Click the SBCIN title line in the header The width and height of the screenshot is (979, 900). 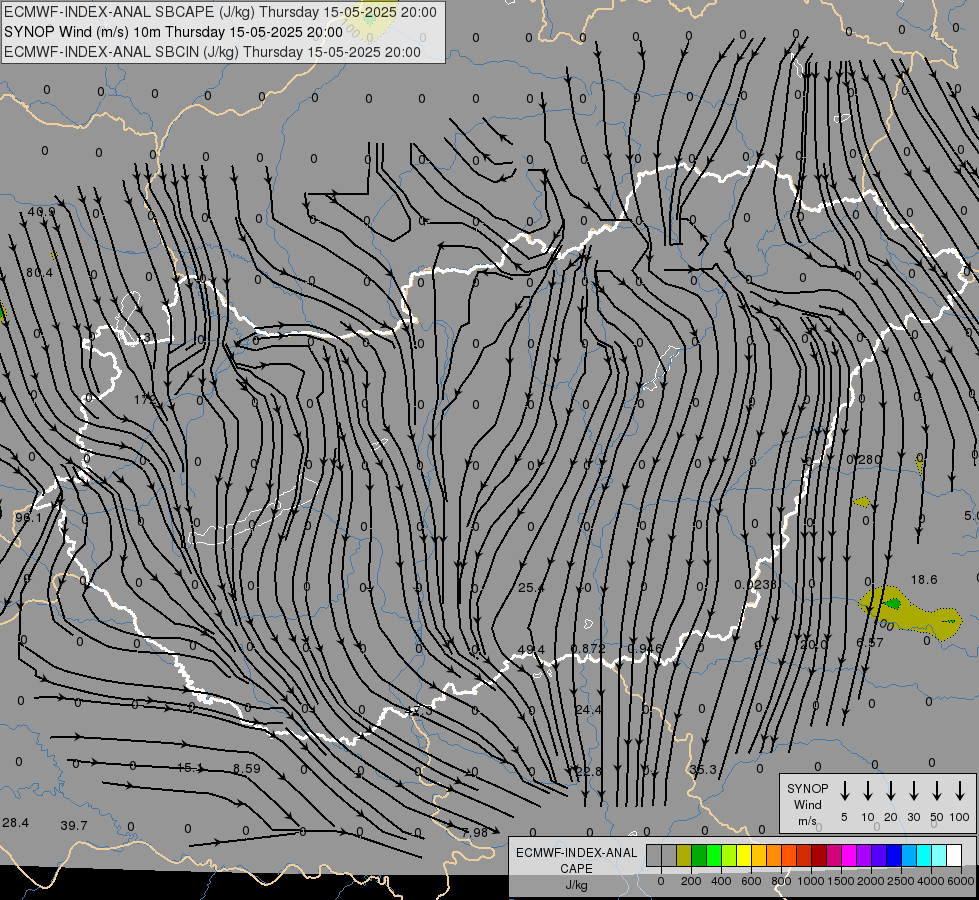(x=212, y=52)
